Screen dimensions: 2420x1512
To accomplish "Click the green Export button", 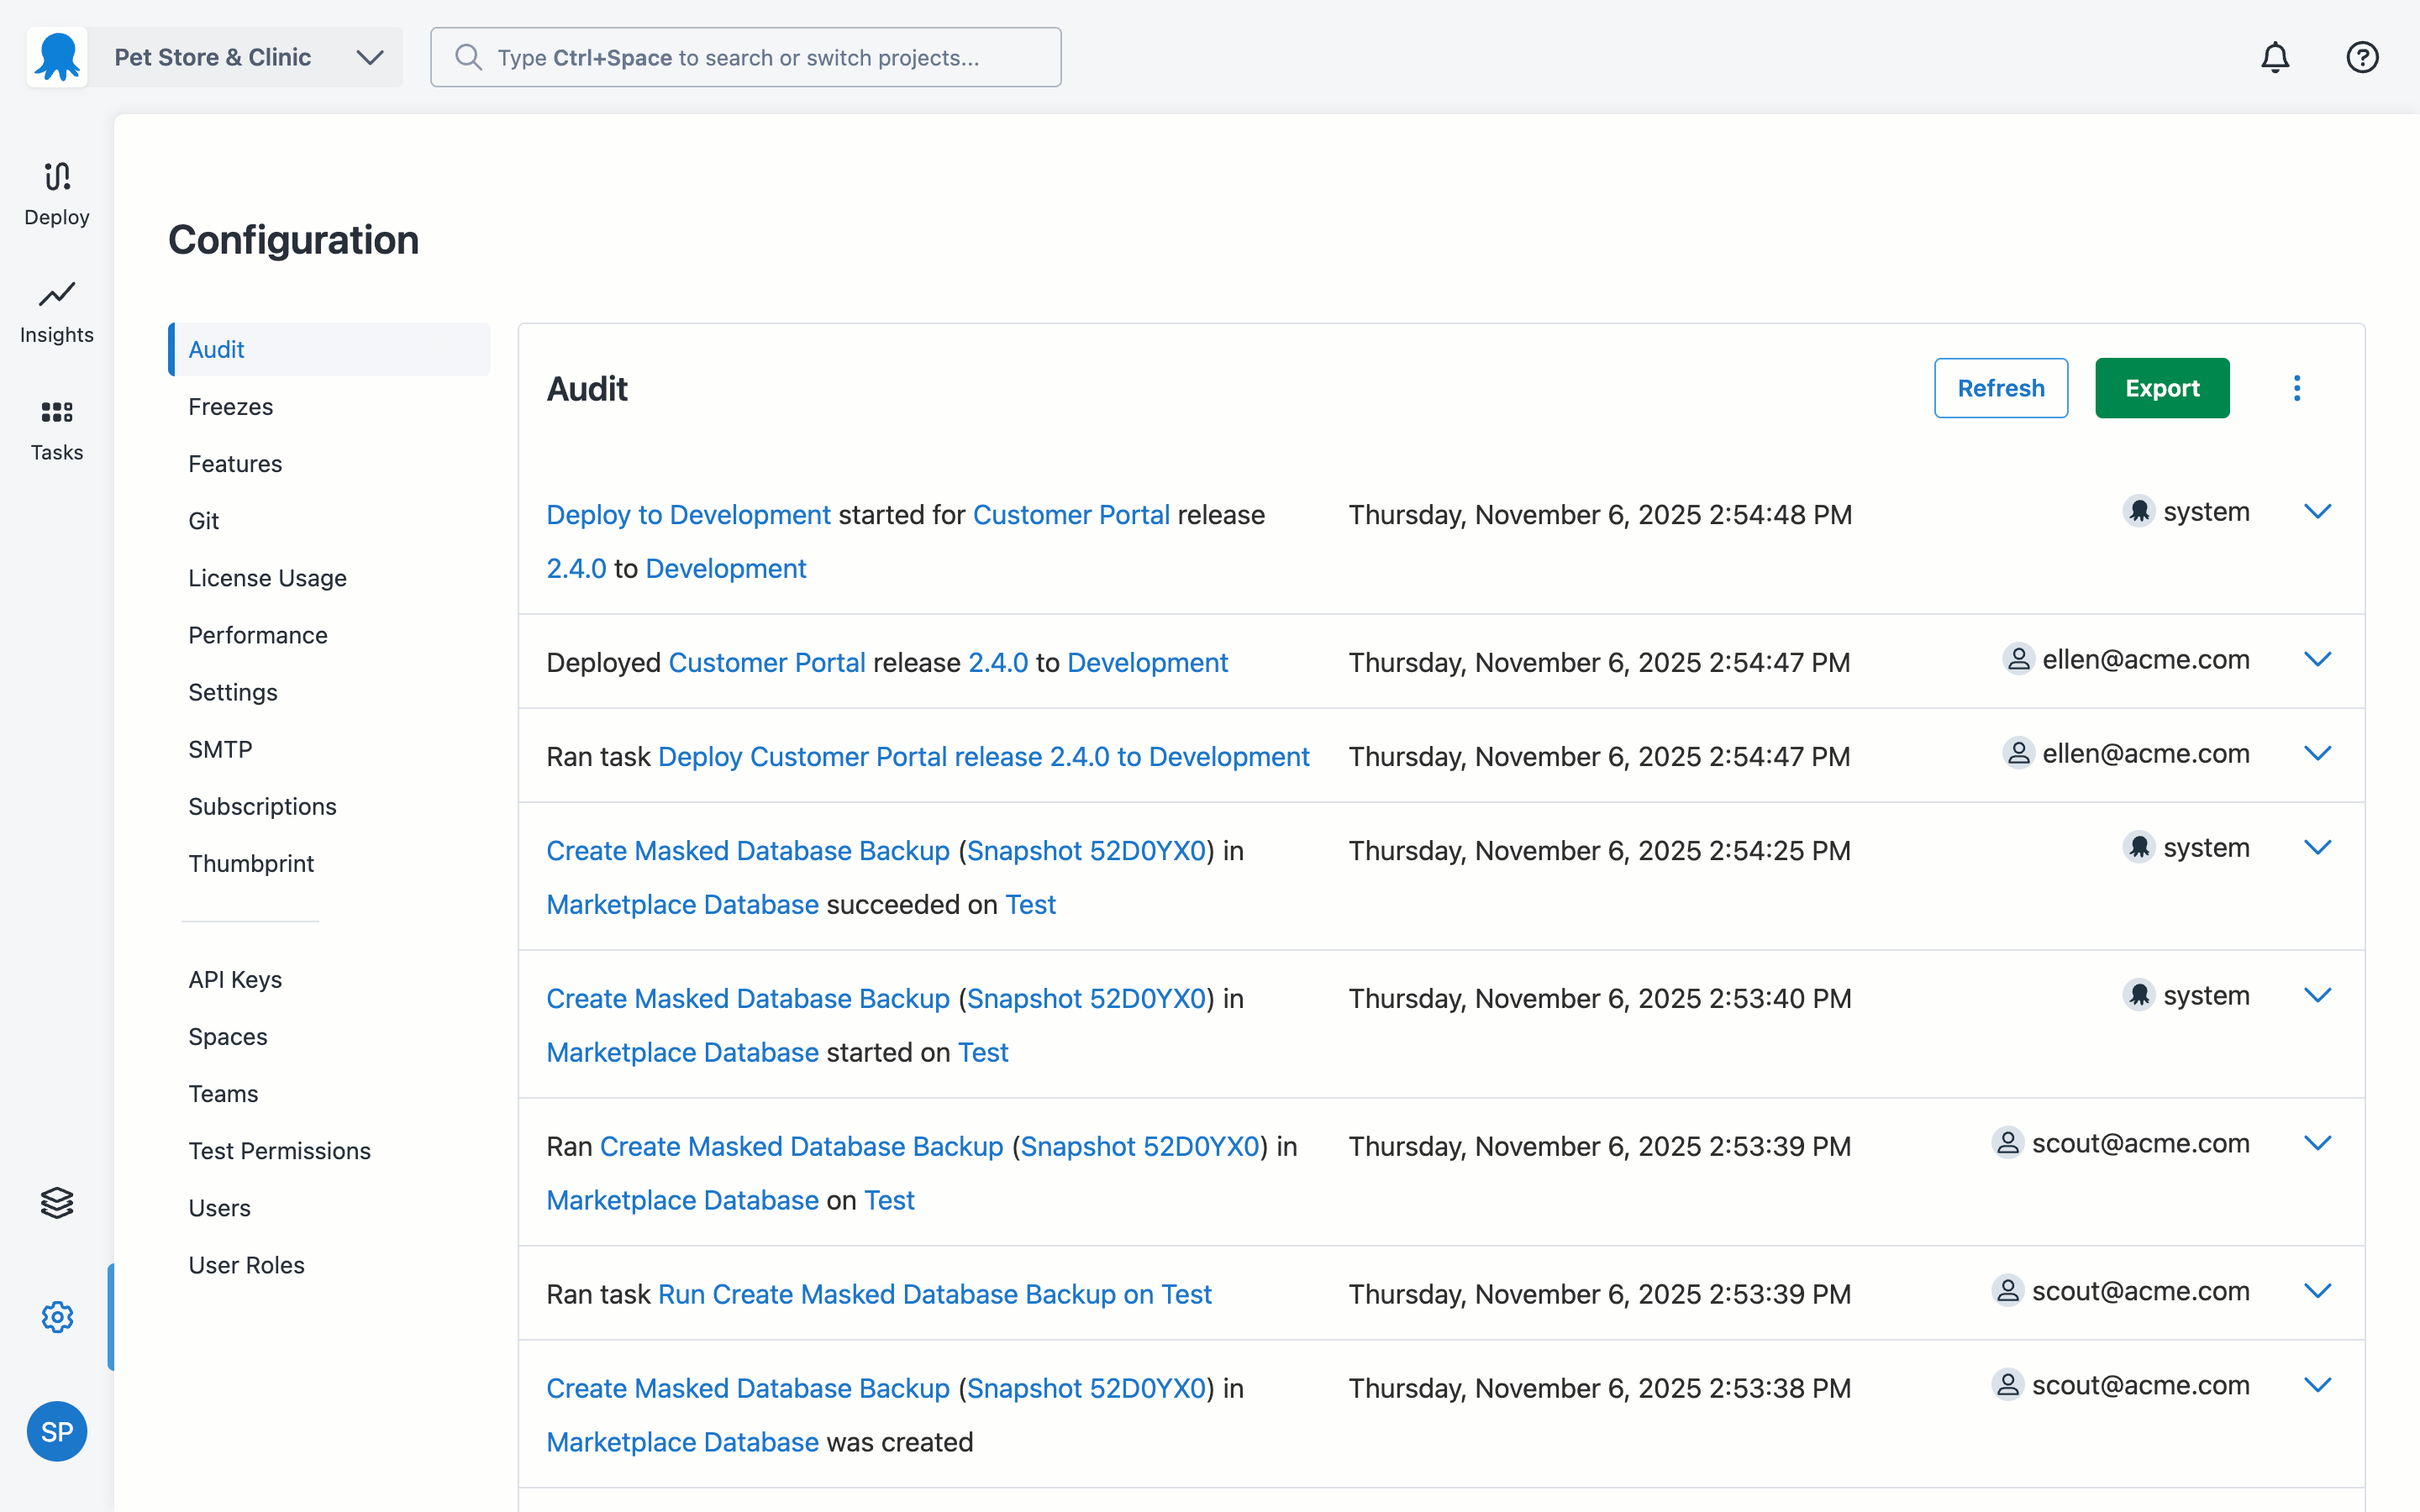I will (x=2161, y=388).
